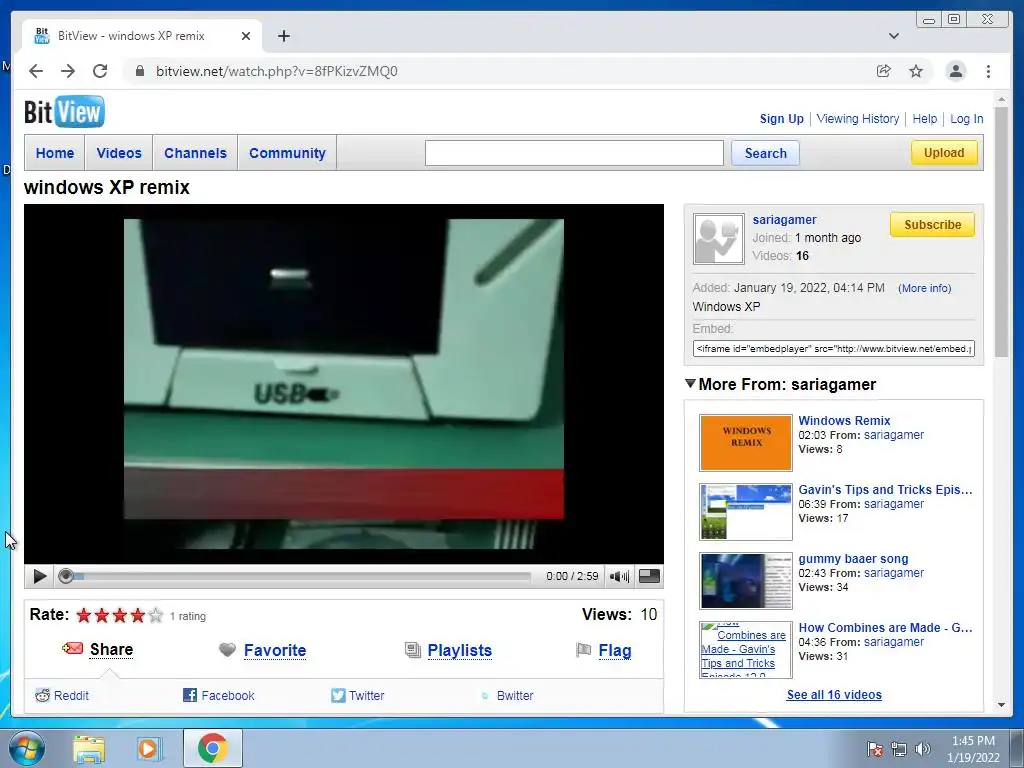1024x768 pixels.
Task: Open Windows Remix video thumbnail
Action: click(746, 443)
